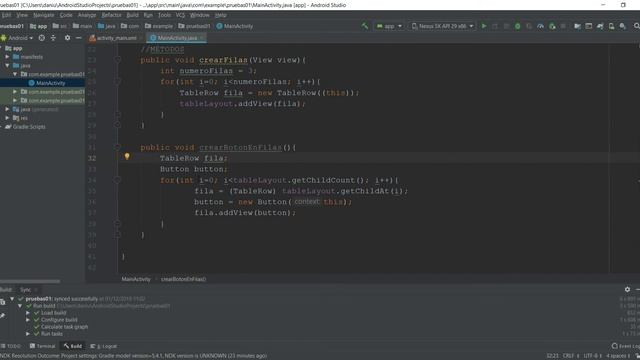Image resolution: width=640 pixels, height=360 pixels.
Task: Open the VCS menu
Action: [180, 15]
